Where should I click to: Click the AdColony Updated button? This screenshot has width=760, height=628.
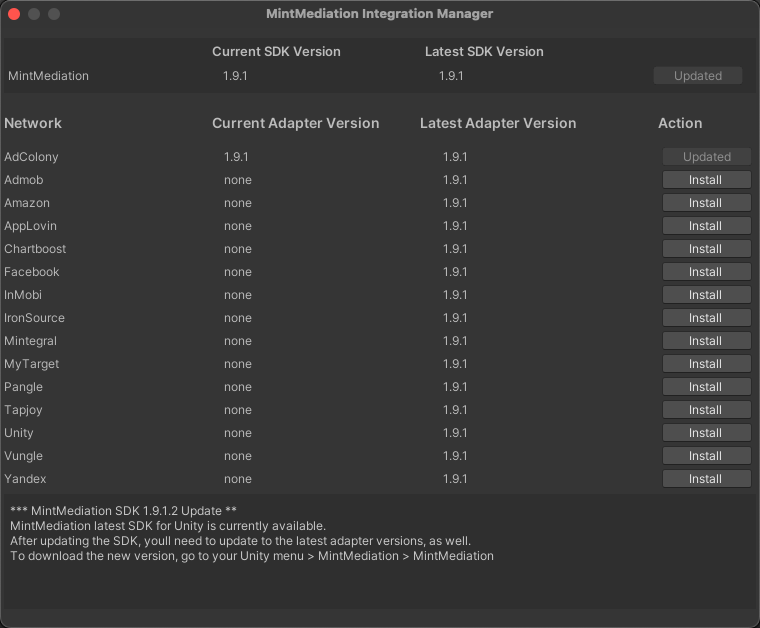pyautogui.click(x=706, y=157)
